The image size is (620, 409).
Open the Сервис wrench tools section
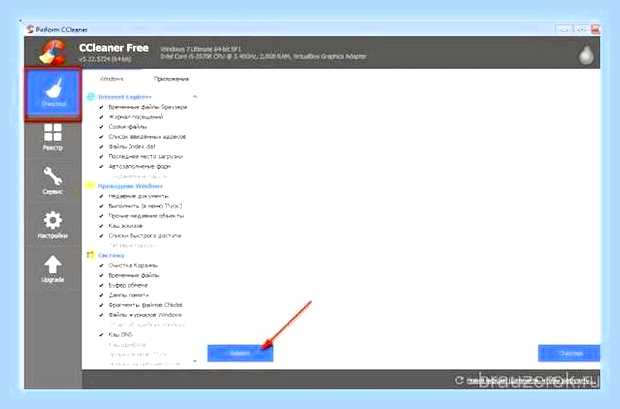(53, 181)
